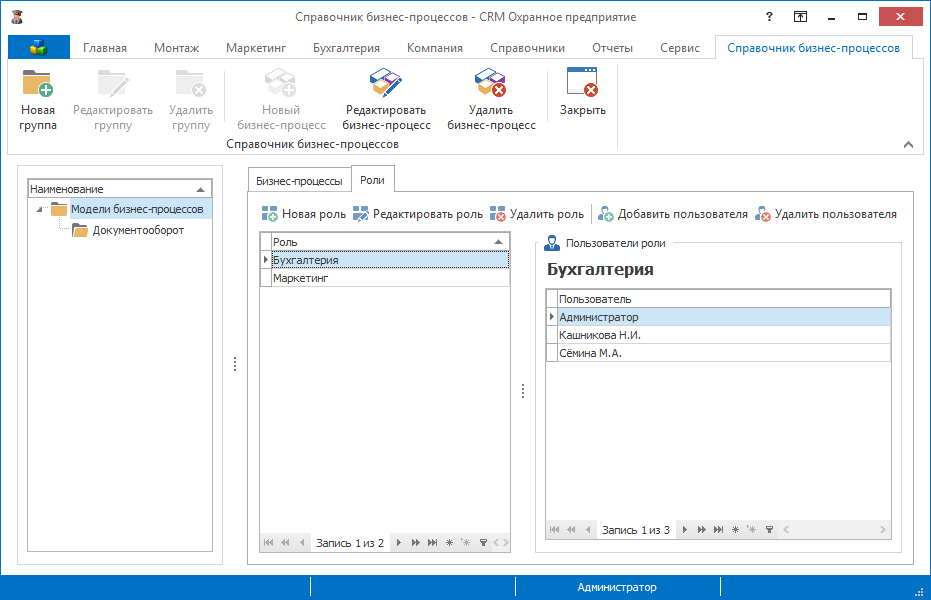931x600 pixels.
Task: Click splitter dots between roles and users
Action: 523,391
